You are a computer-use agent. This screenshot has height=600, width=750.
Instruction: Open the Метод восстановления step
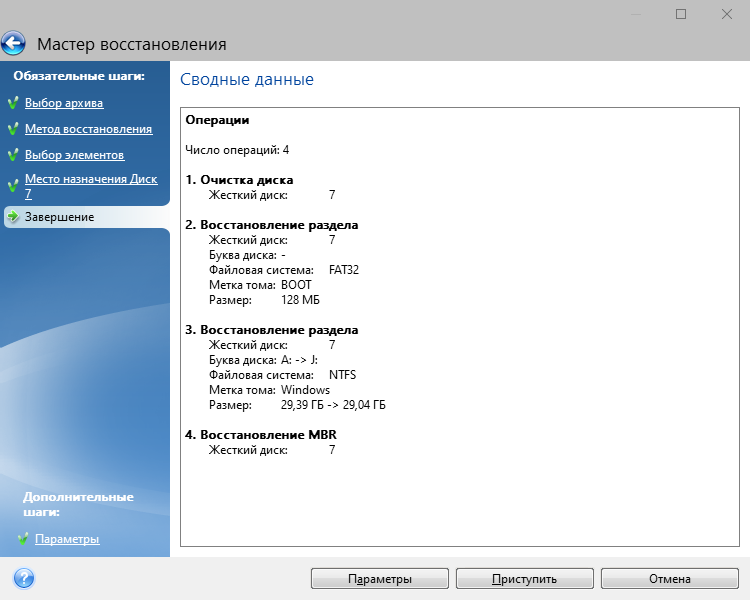[x=88, y=129]
